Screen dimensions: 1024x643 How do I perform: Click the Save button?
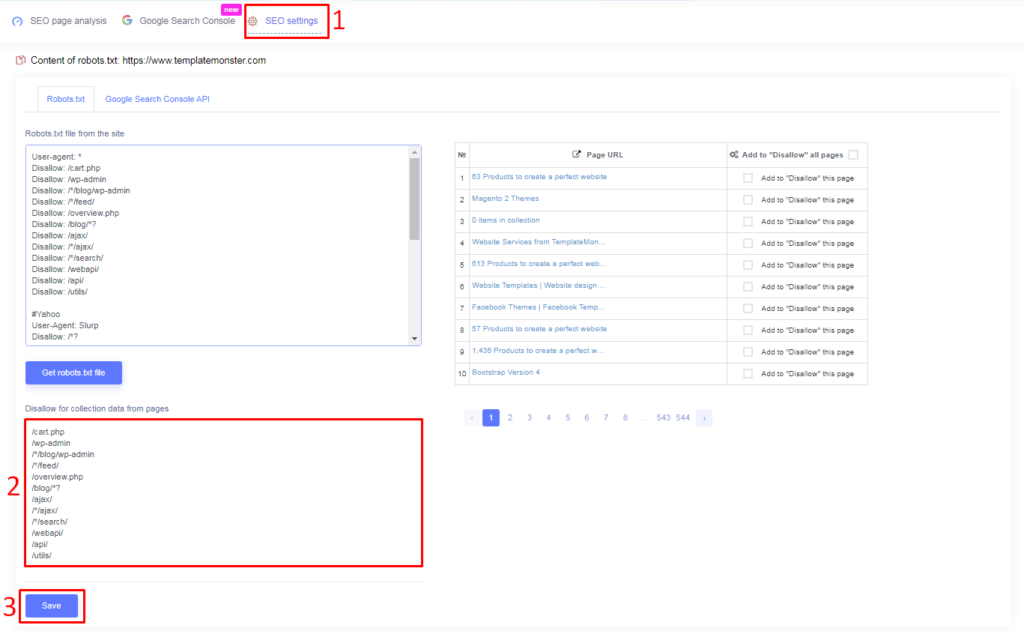[51, 605]
